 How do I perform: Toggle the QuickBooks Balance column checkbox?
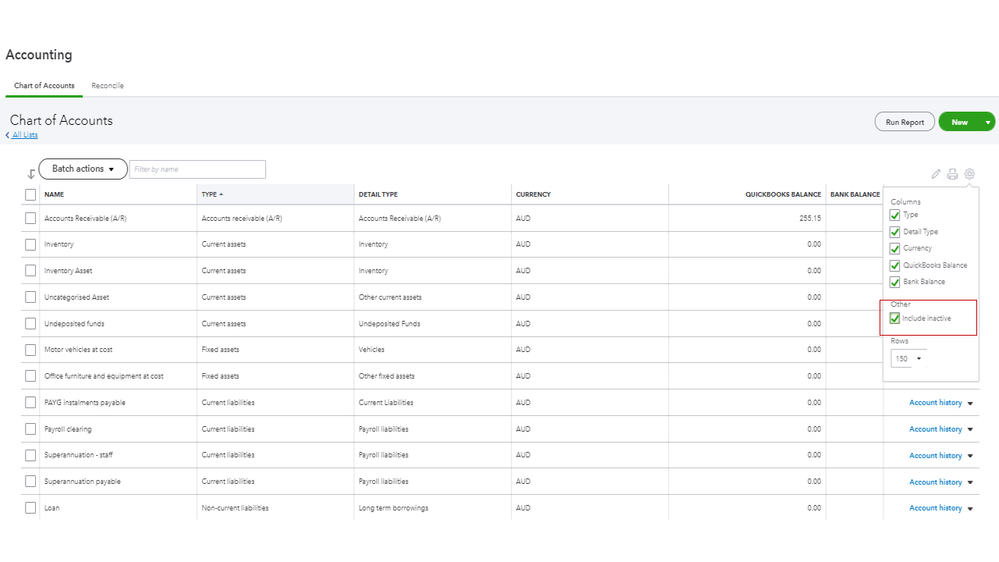(895, 265)
